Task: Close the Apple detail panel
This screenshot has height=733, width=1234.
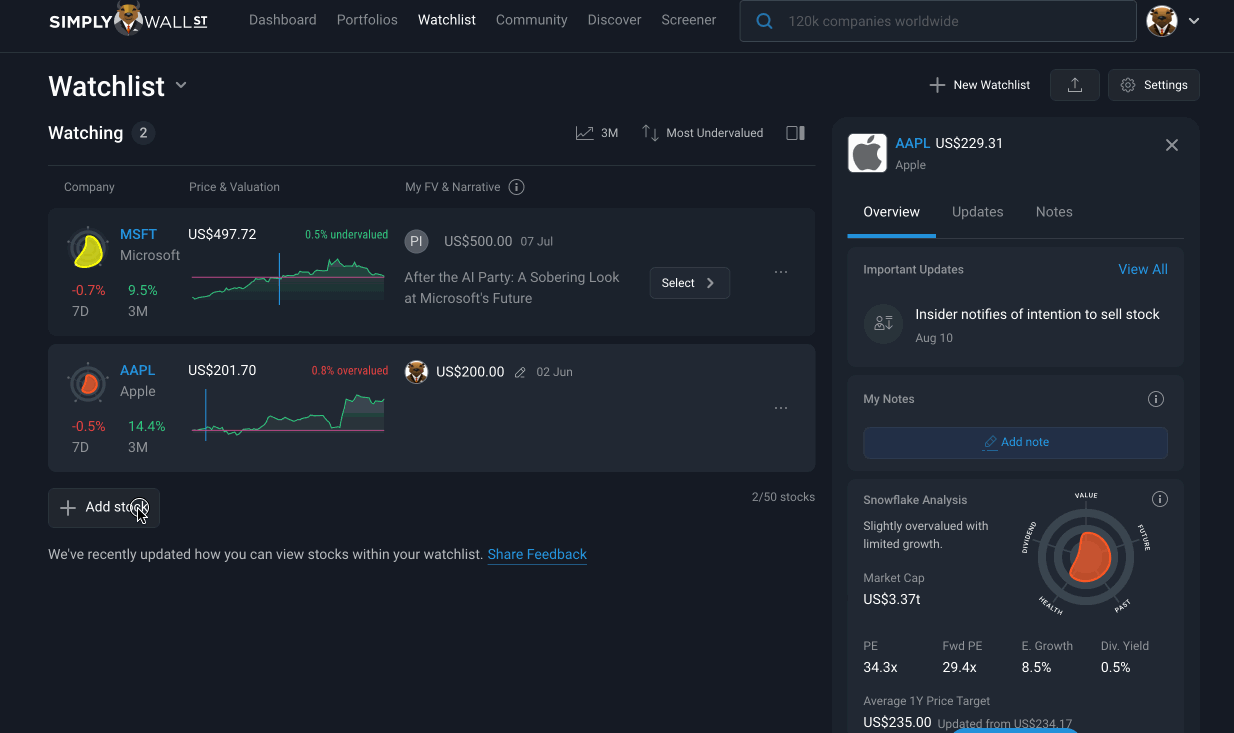Action: [x=1172, y=145]
